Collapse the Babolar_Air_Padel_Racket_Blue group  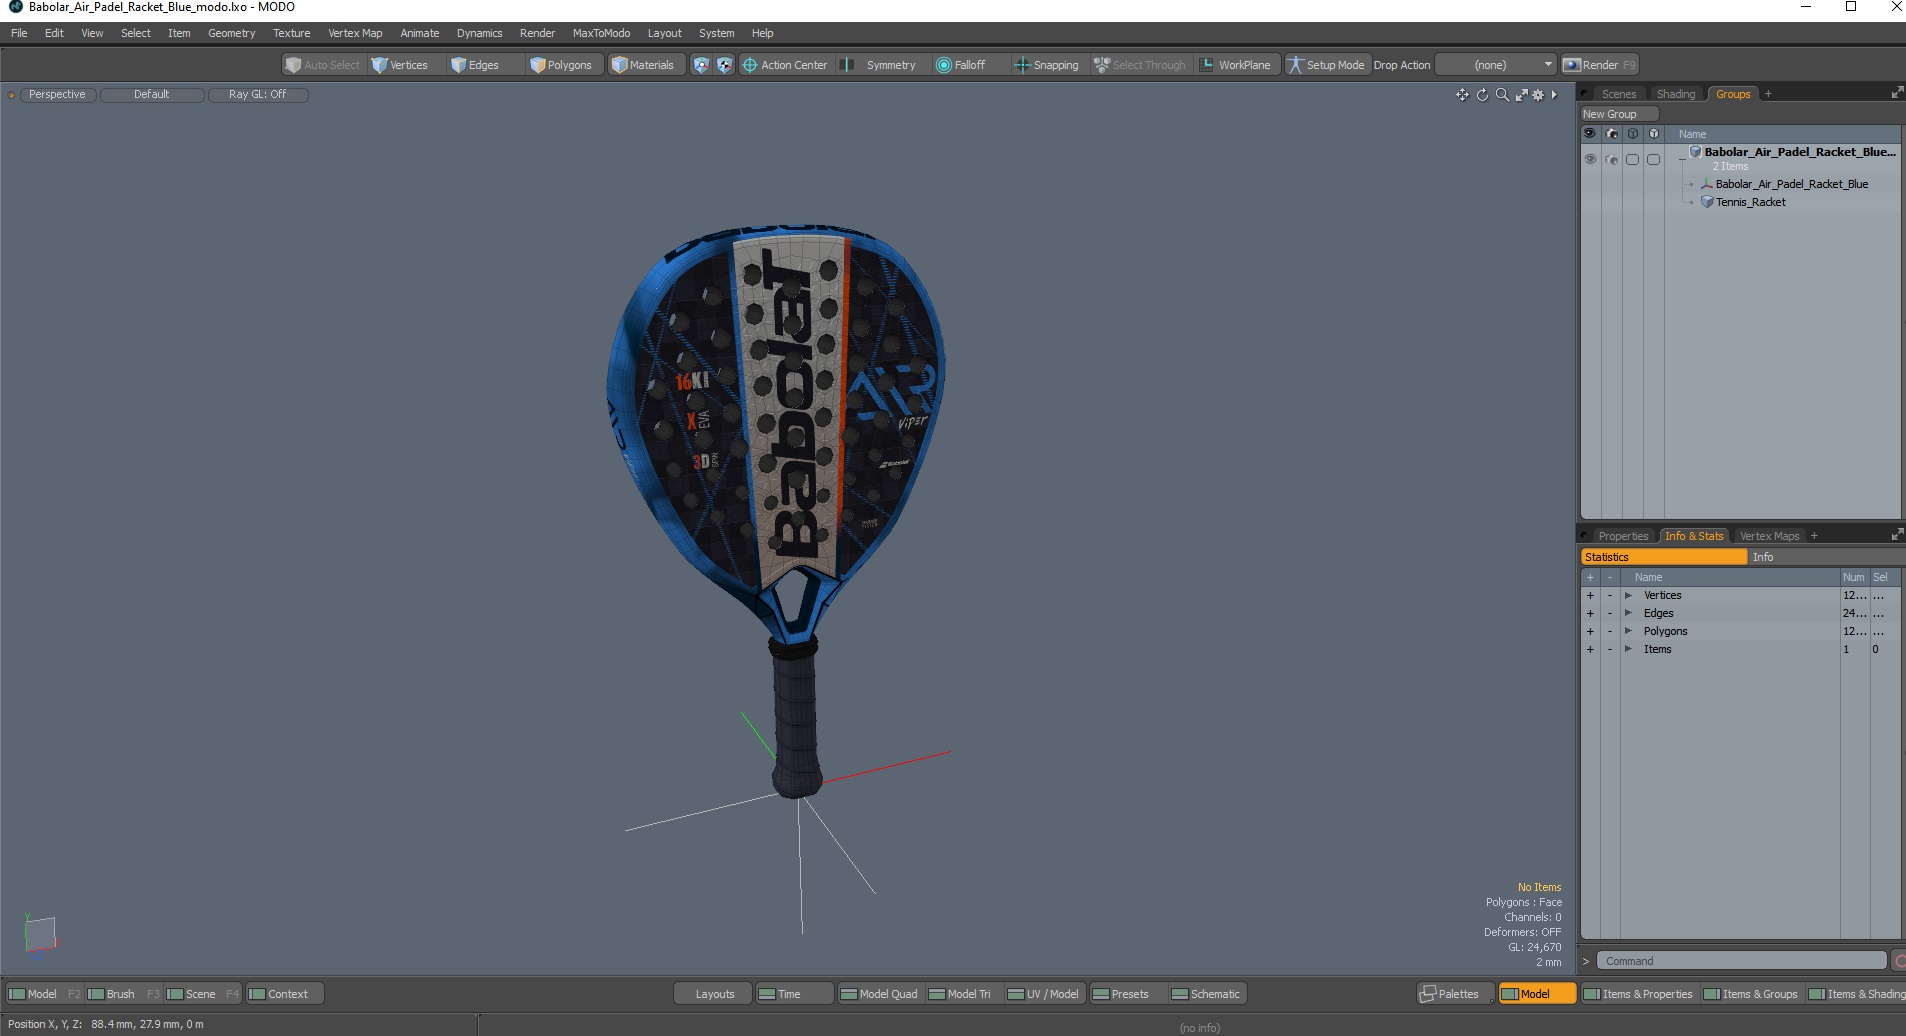point(1683,159)
